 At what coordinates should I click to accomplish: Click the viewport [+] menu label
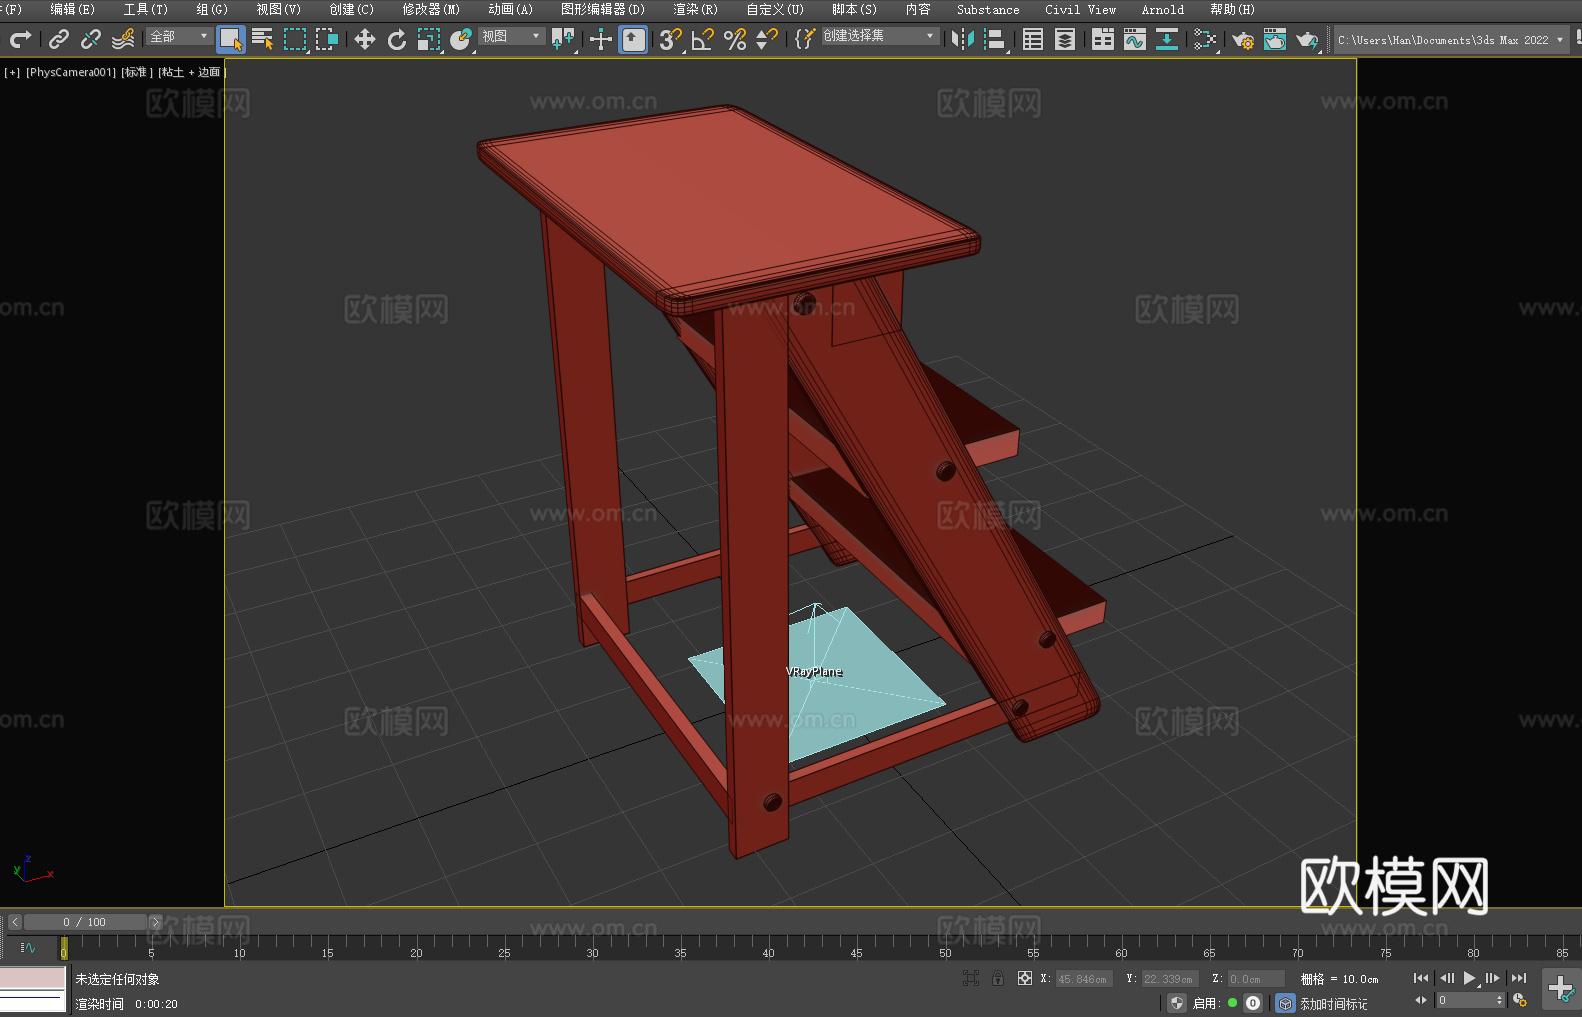[x=12, y=72]
